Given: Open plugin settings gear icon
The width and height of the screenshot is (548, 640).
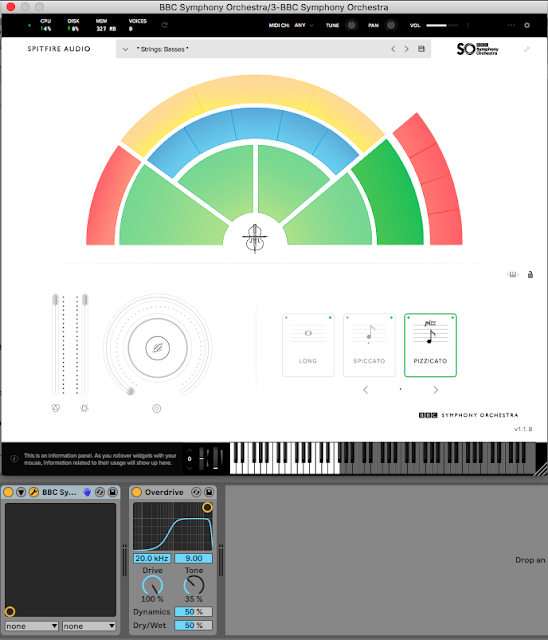Looking at the screenshot, I should pyautogui.click(x=527, y=25).
